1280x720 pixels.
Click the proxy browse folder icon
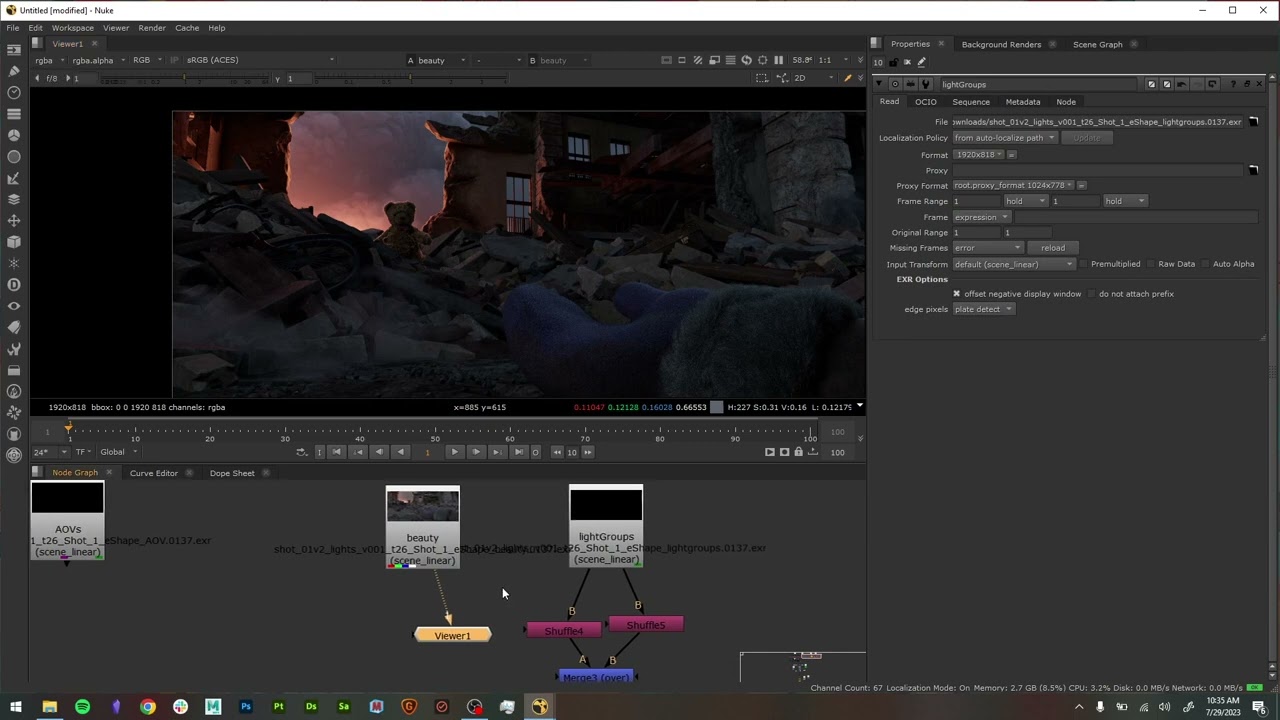click(x=1253, y=170)
